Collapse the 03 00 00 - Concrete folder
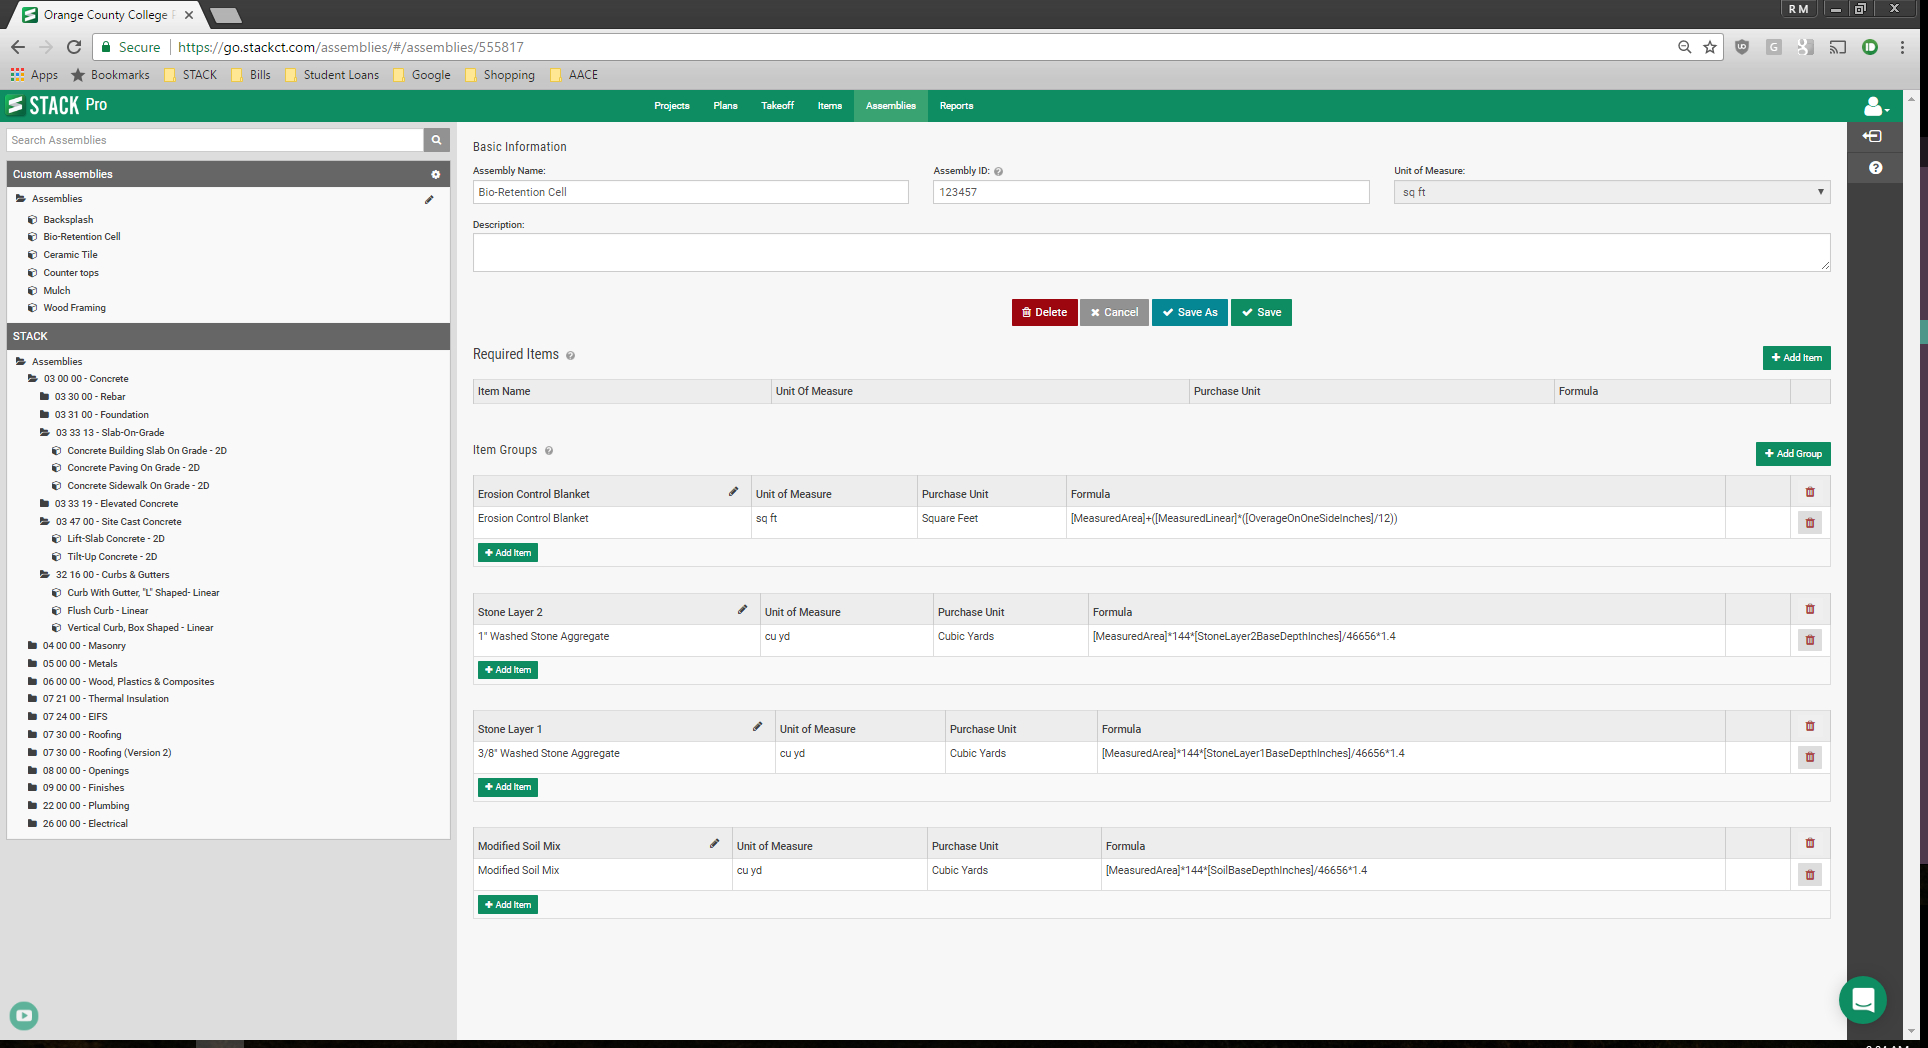The width and height of the screenshot is (1928, 1048). coord(33,379)
